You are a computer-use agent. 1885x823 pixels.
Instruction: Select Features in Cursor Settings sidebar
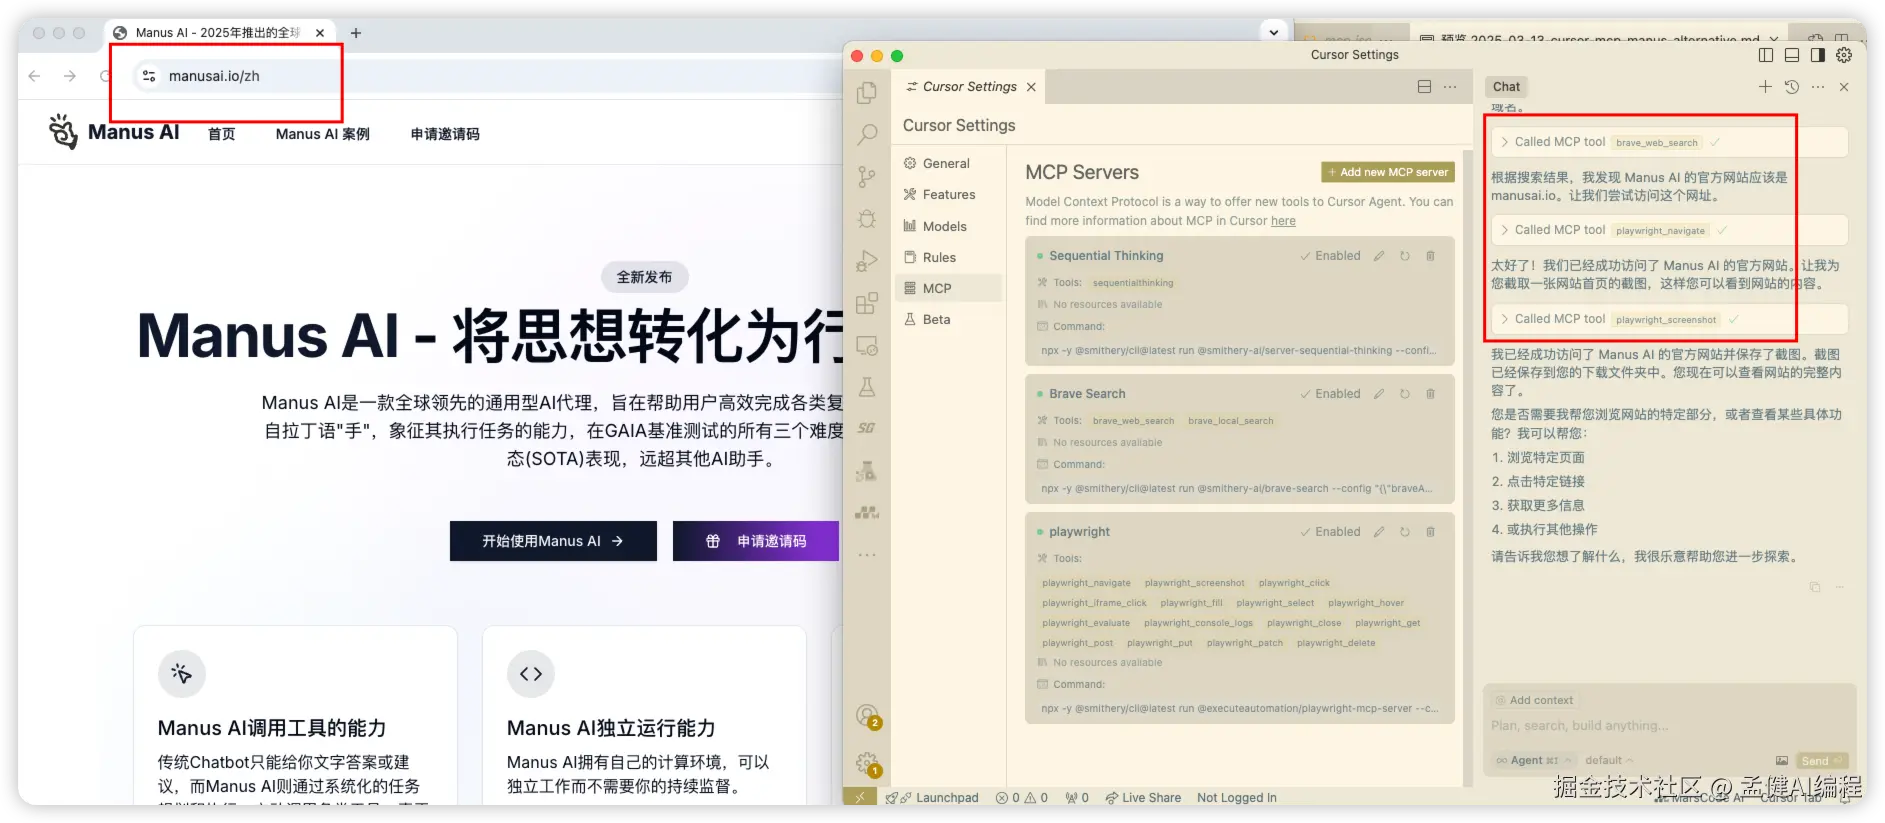[x=948, y=195]
